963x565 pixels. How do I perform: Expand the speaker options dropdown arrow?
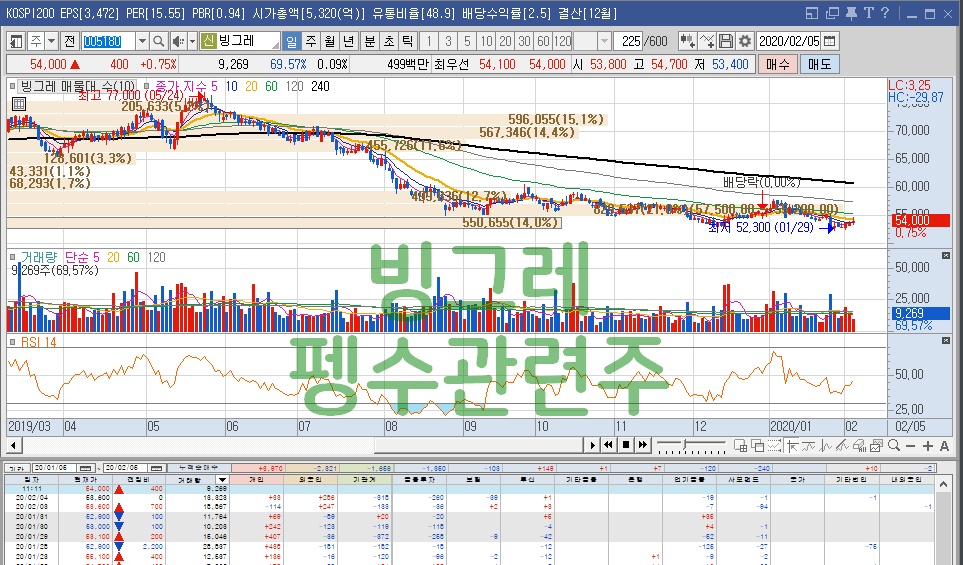pos(192,41)
